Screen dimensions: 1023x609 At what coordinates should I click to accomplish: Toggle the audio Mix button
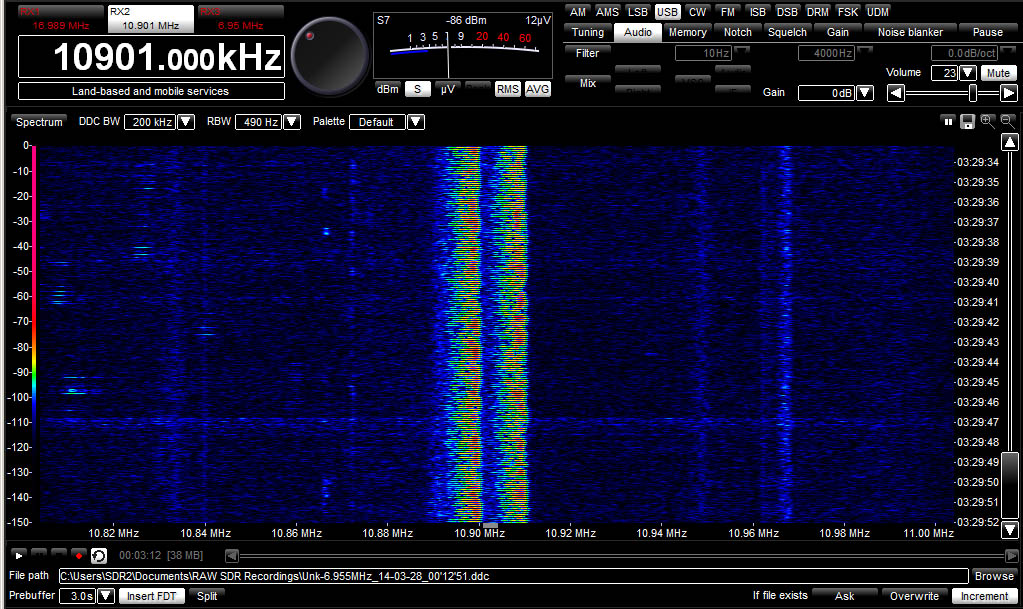pos(587,83)
